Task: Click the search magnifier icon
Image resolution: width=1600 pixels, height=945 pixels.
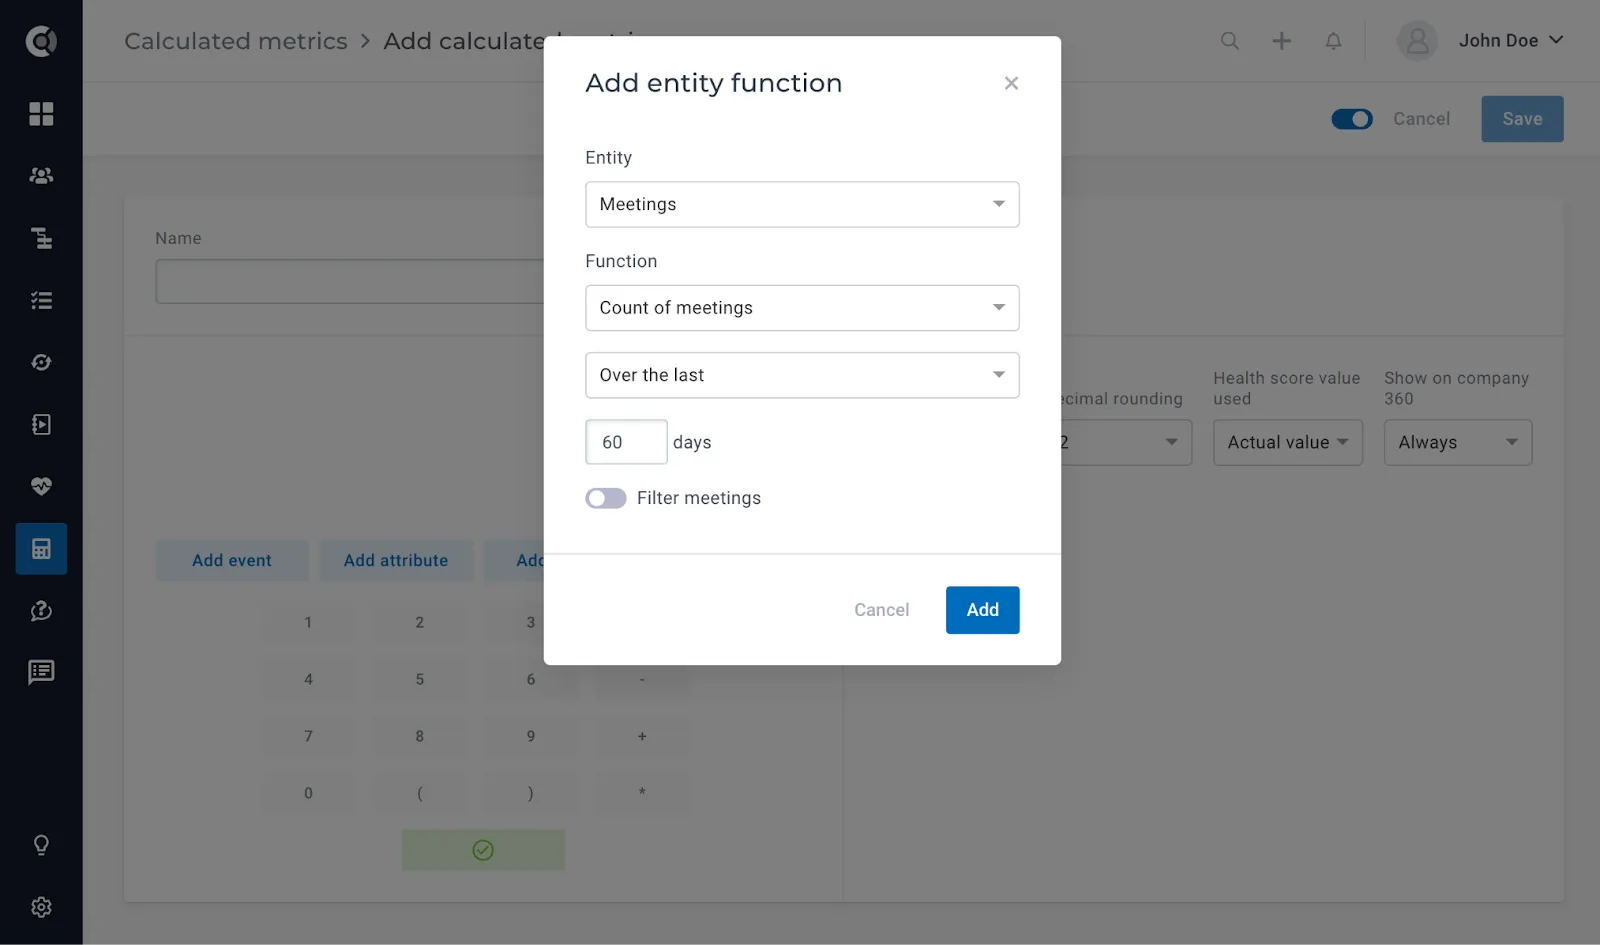Action: click(1230, 41)
